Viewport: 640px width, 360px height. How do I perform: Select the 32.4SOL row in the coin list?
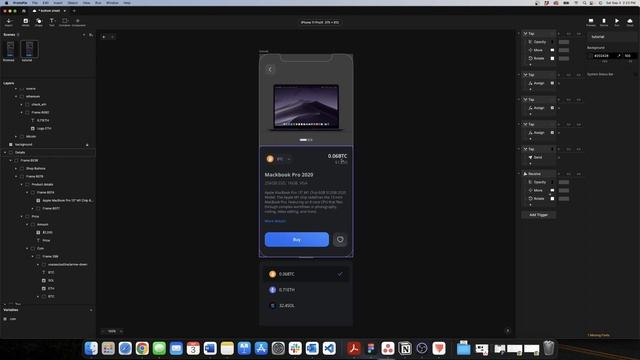coord(306,305)
